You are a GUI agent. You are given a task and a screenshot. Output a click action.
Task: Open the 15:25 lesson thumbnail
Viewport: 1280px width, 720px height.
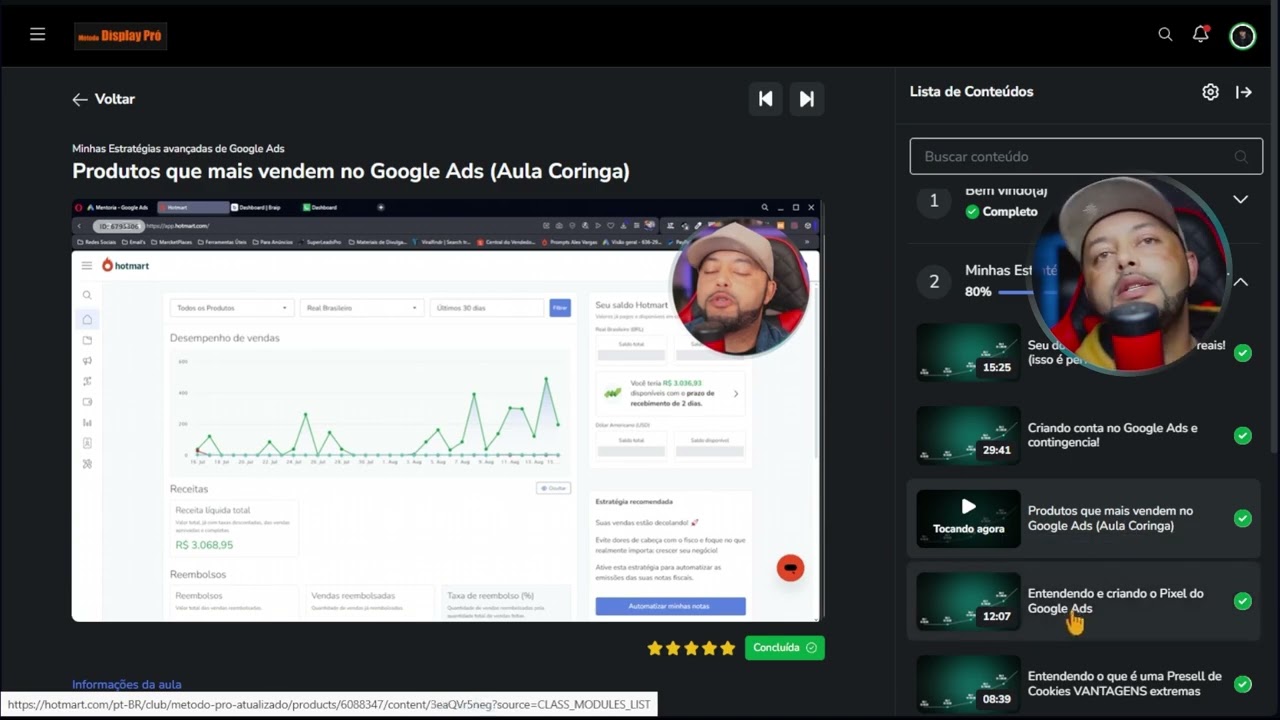[969, 352]
